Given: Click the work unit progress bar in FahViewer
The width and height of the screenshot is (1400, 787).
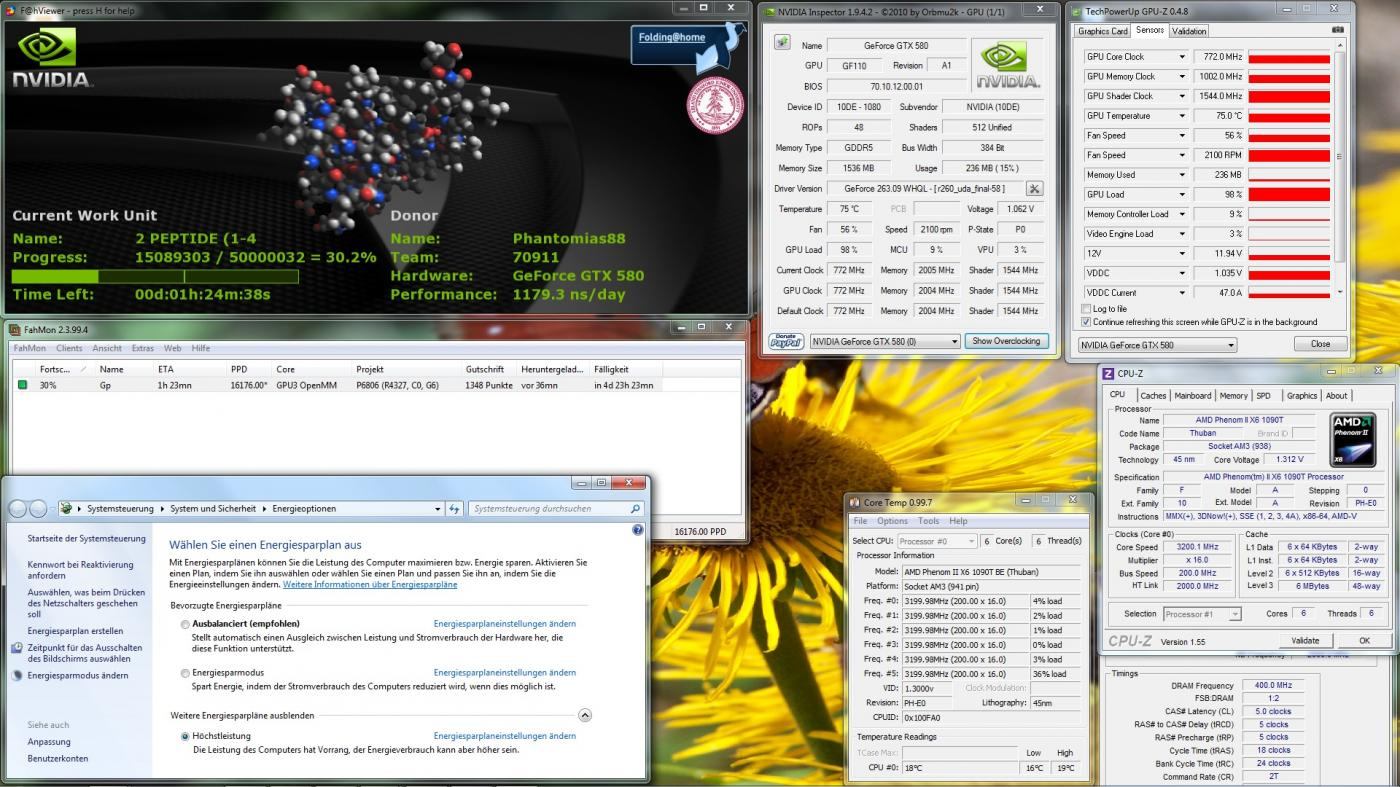Looking at the screenshot, I should (x=155, y=276).
